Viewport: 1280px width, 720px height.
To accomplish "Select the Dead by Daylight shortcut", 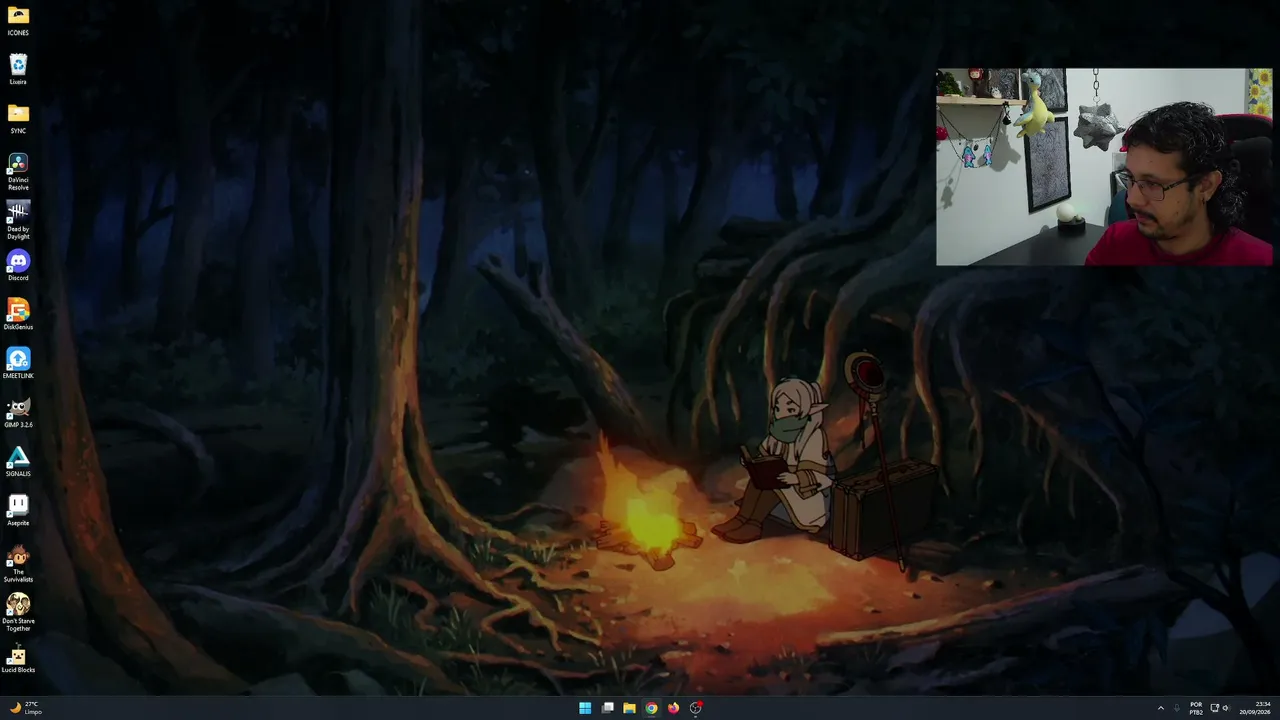I will tap(18, 221).
